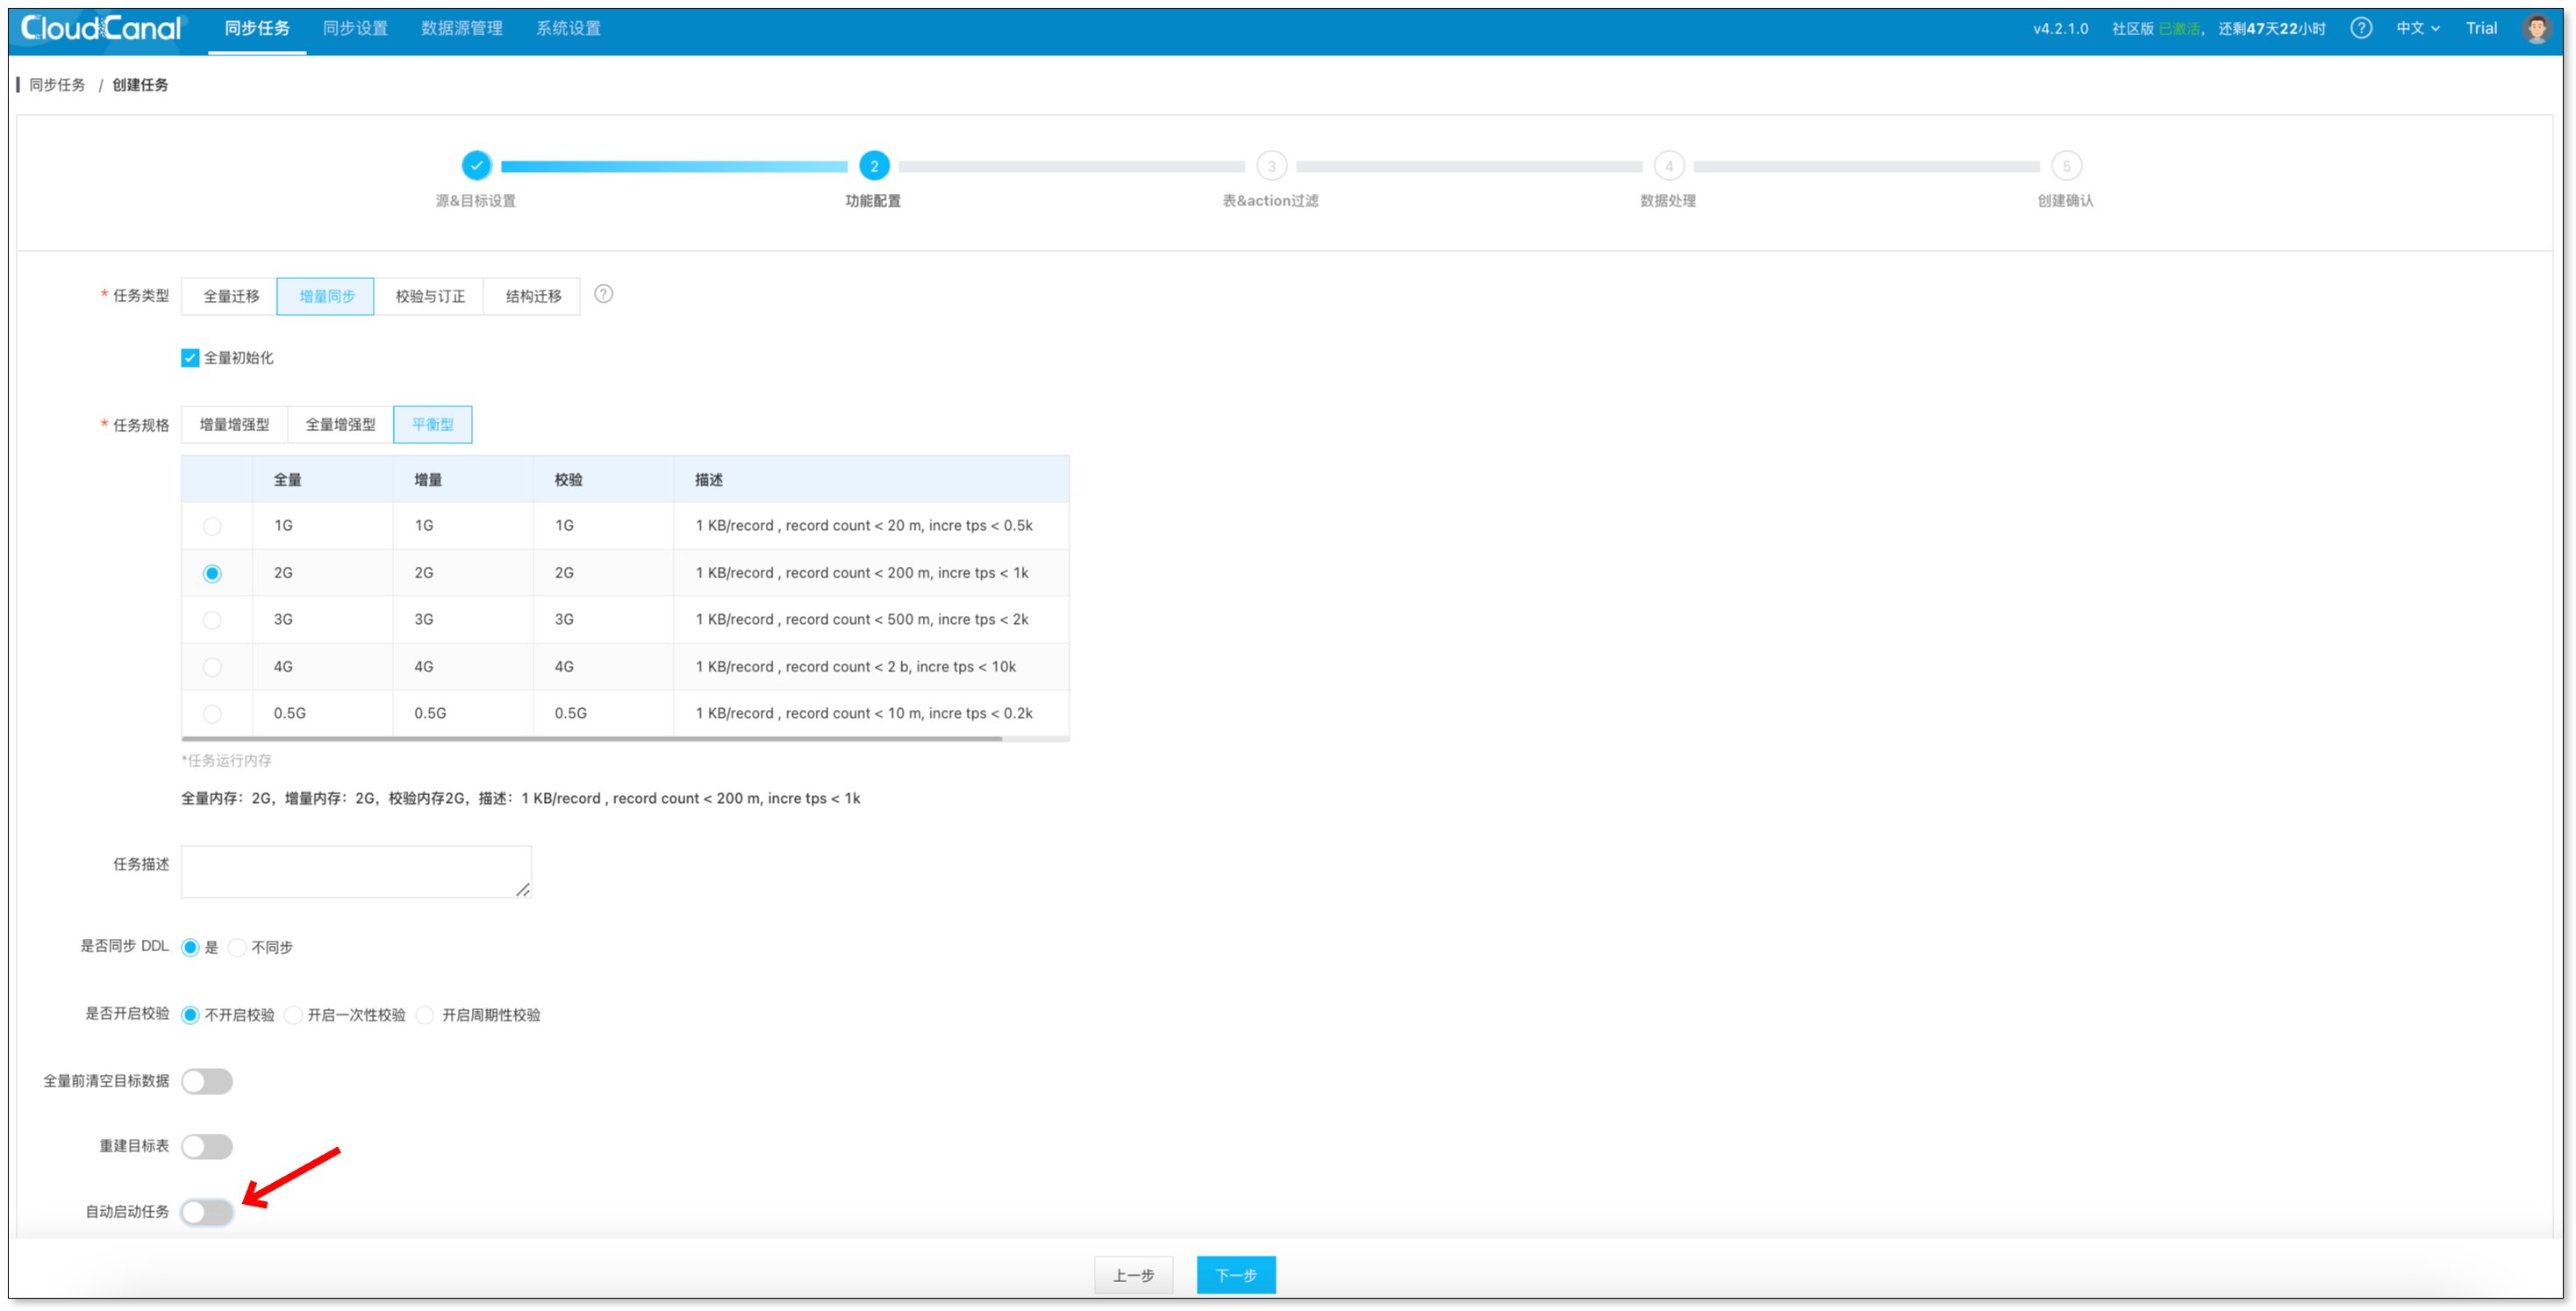Viewport: 2576px width, 1311px height.
Task: Expand the 中文 language dropdown
Action: [x=2417, y=28]
